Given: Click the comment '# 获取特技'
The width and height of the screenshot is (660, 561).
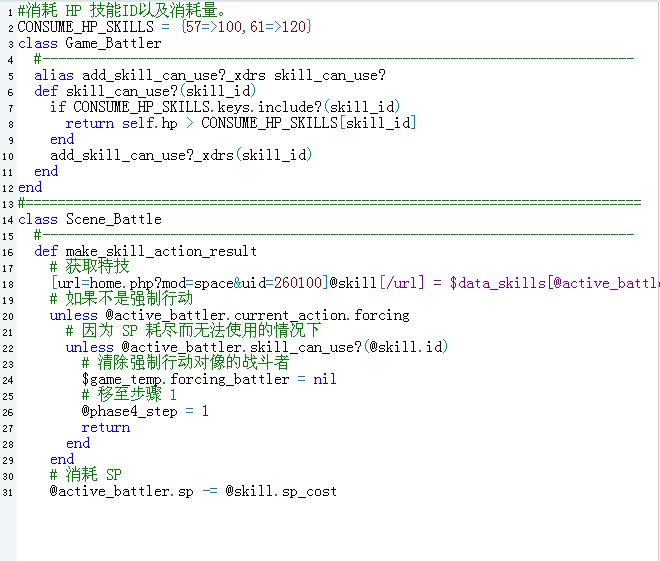Looking at the screenshot, I should click(90, 267).
